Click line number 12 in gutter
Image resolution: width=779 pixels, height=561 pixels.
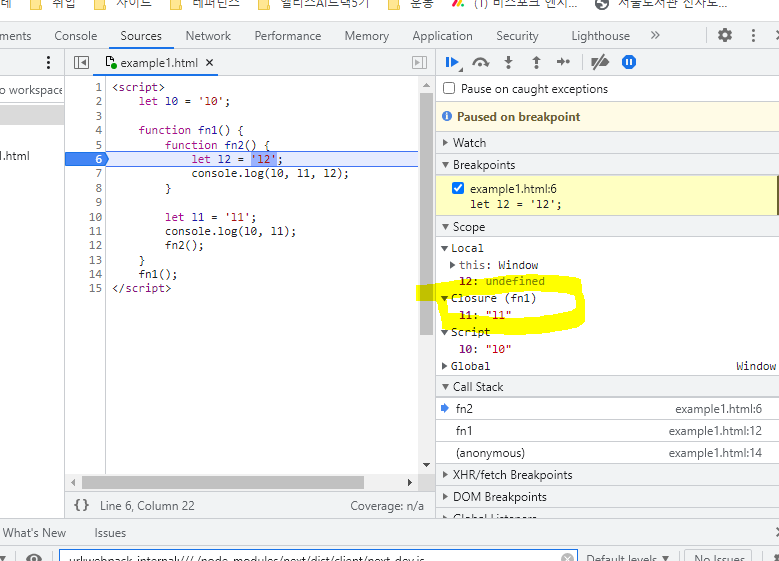click(95, 245)
